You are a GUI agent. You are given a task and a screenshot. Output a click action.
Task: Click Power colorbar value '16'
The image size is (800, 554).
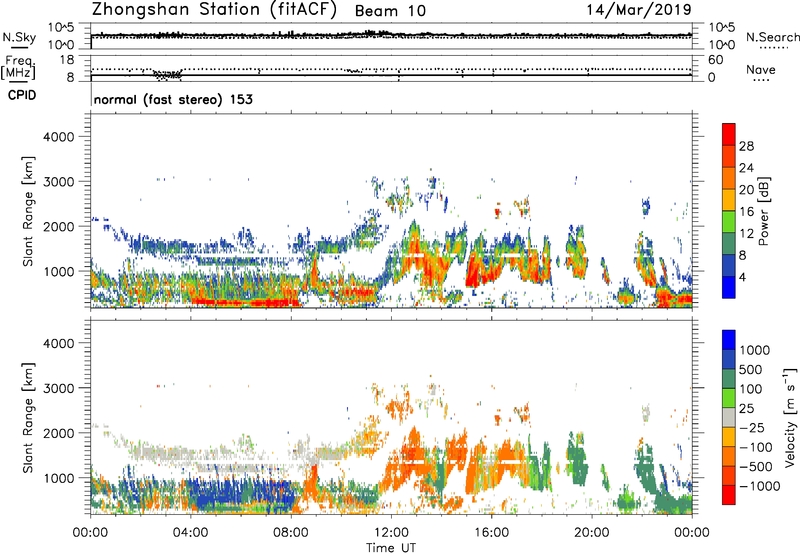point(746,212)
